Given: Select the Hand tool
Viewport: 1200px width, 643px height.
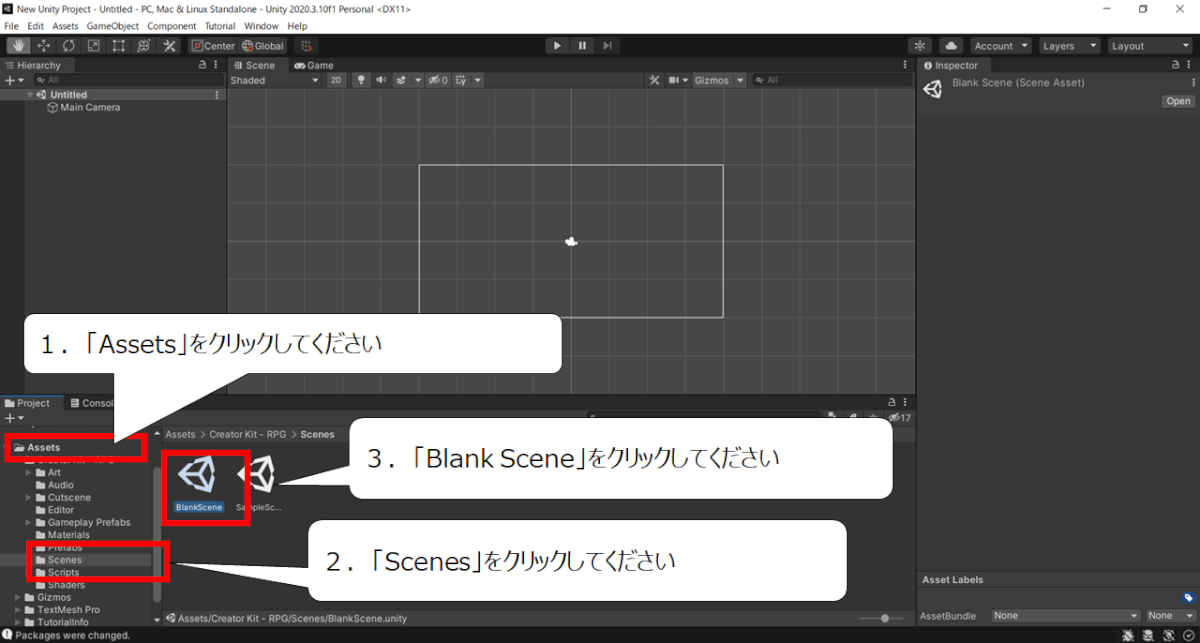Looking at the screenshot, I should pyautogui.click(x=18, y=46).
